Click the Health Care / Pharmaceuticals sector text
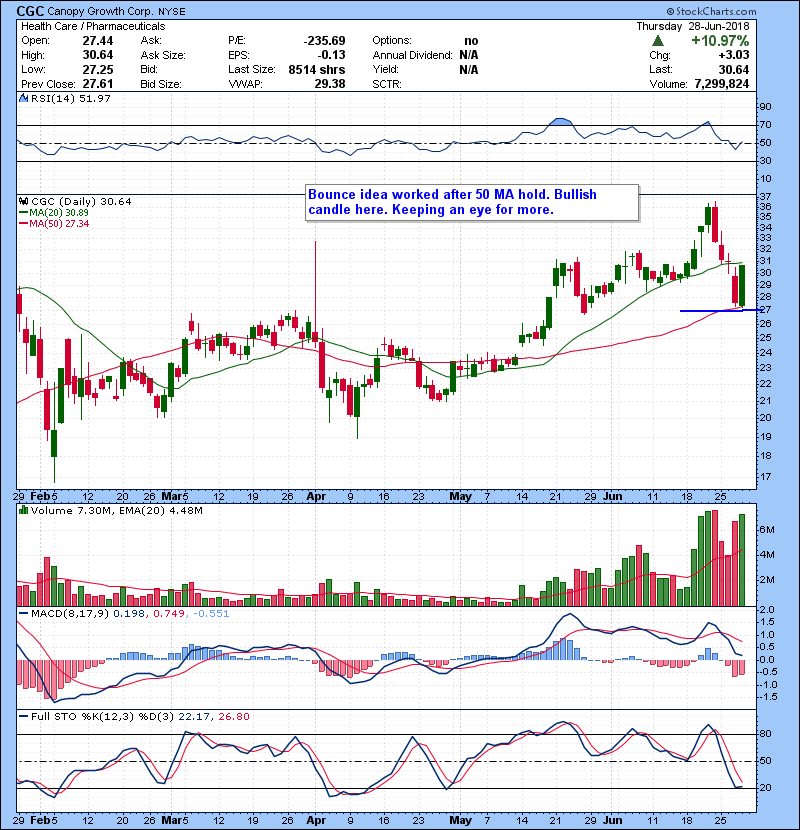800x830 pixels. 93,26
